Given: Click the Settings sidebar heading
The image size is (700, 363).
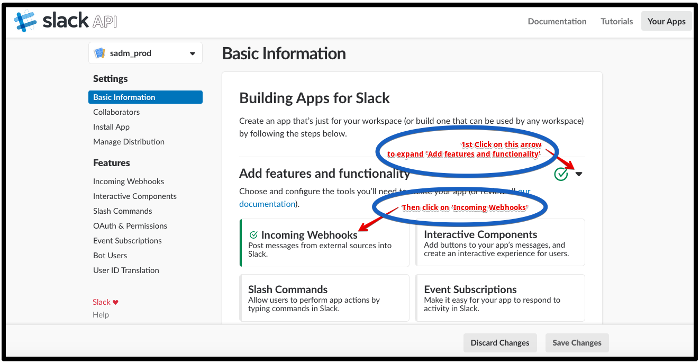Looking at the screenshot, I should (110, 79).
